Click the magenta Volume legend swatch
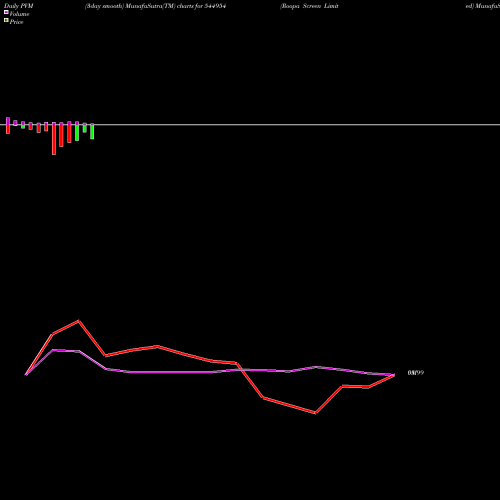 click(6, 12)
